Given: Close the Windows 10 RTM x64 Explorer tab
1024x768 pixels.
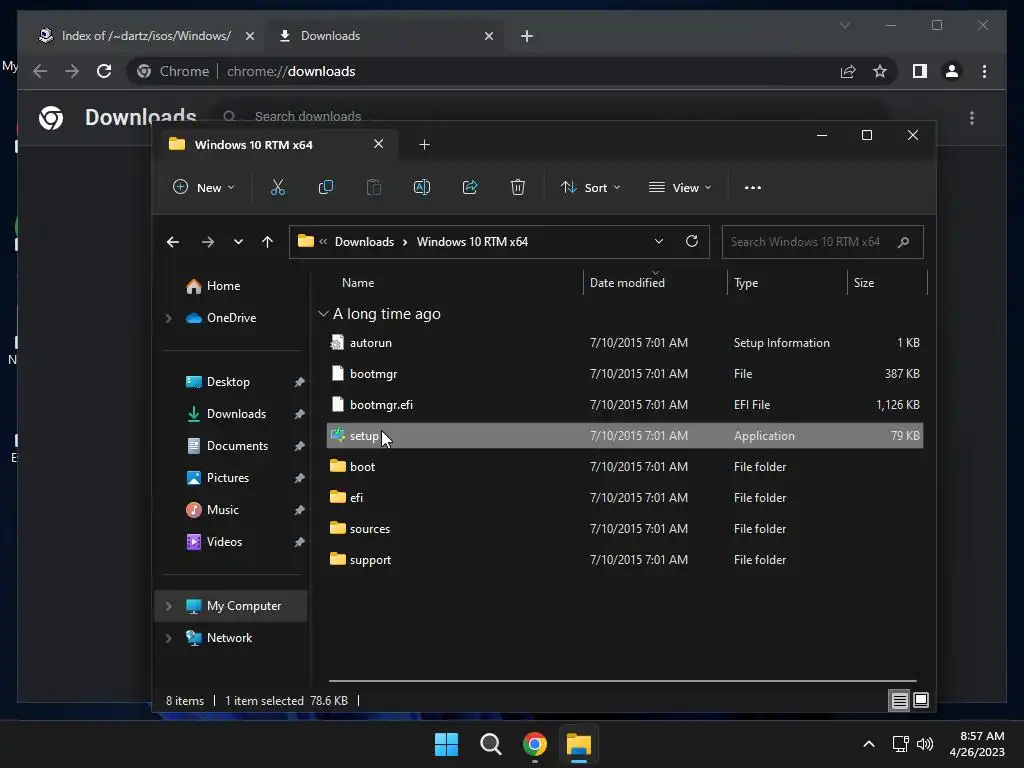Looking at the screenshot, I should click(378, 144).
